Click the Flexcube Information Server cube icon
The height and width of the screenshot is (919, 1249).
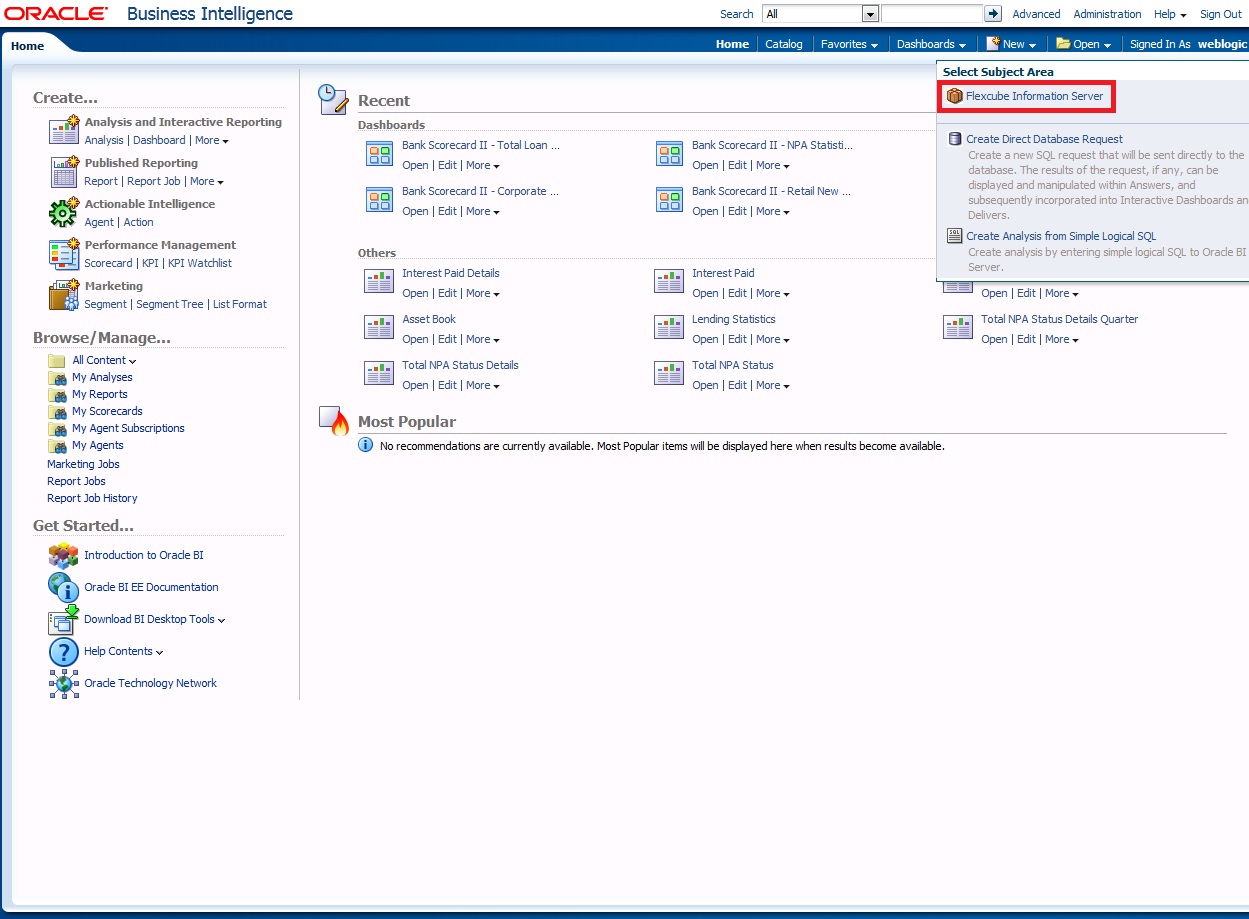point(955,97)
